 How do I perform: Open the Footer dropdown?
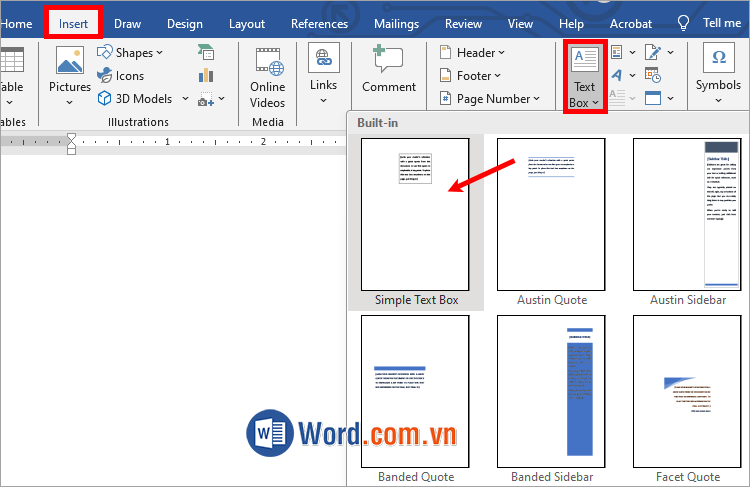[x=470, y=76]
